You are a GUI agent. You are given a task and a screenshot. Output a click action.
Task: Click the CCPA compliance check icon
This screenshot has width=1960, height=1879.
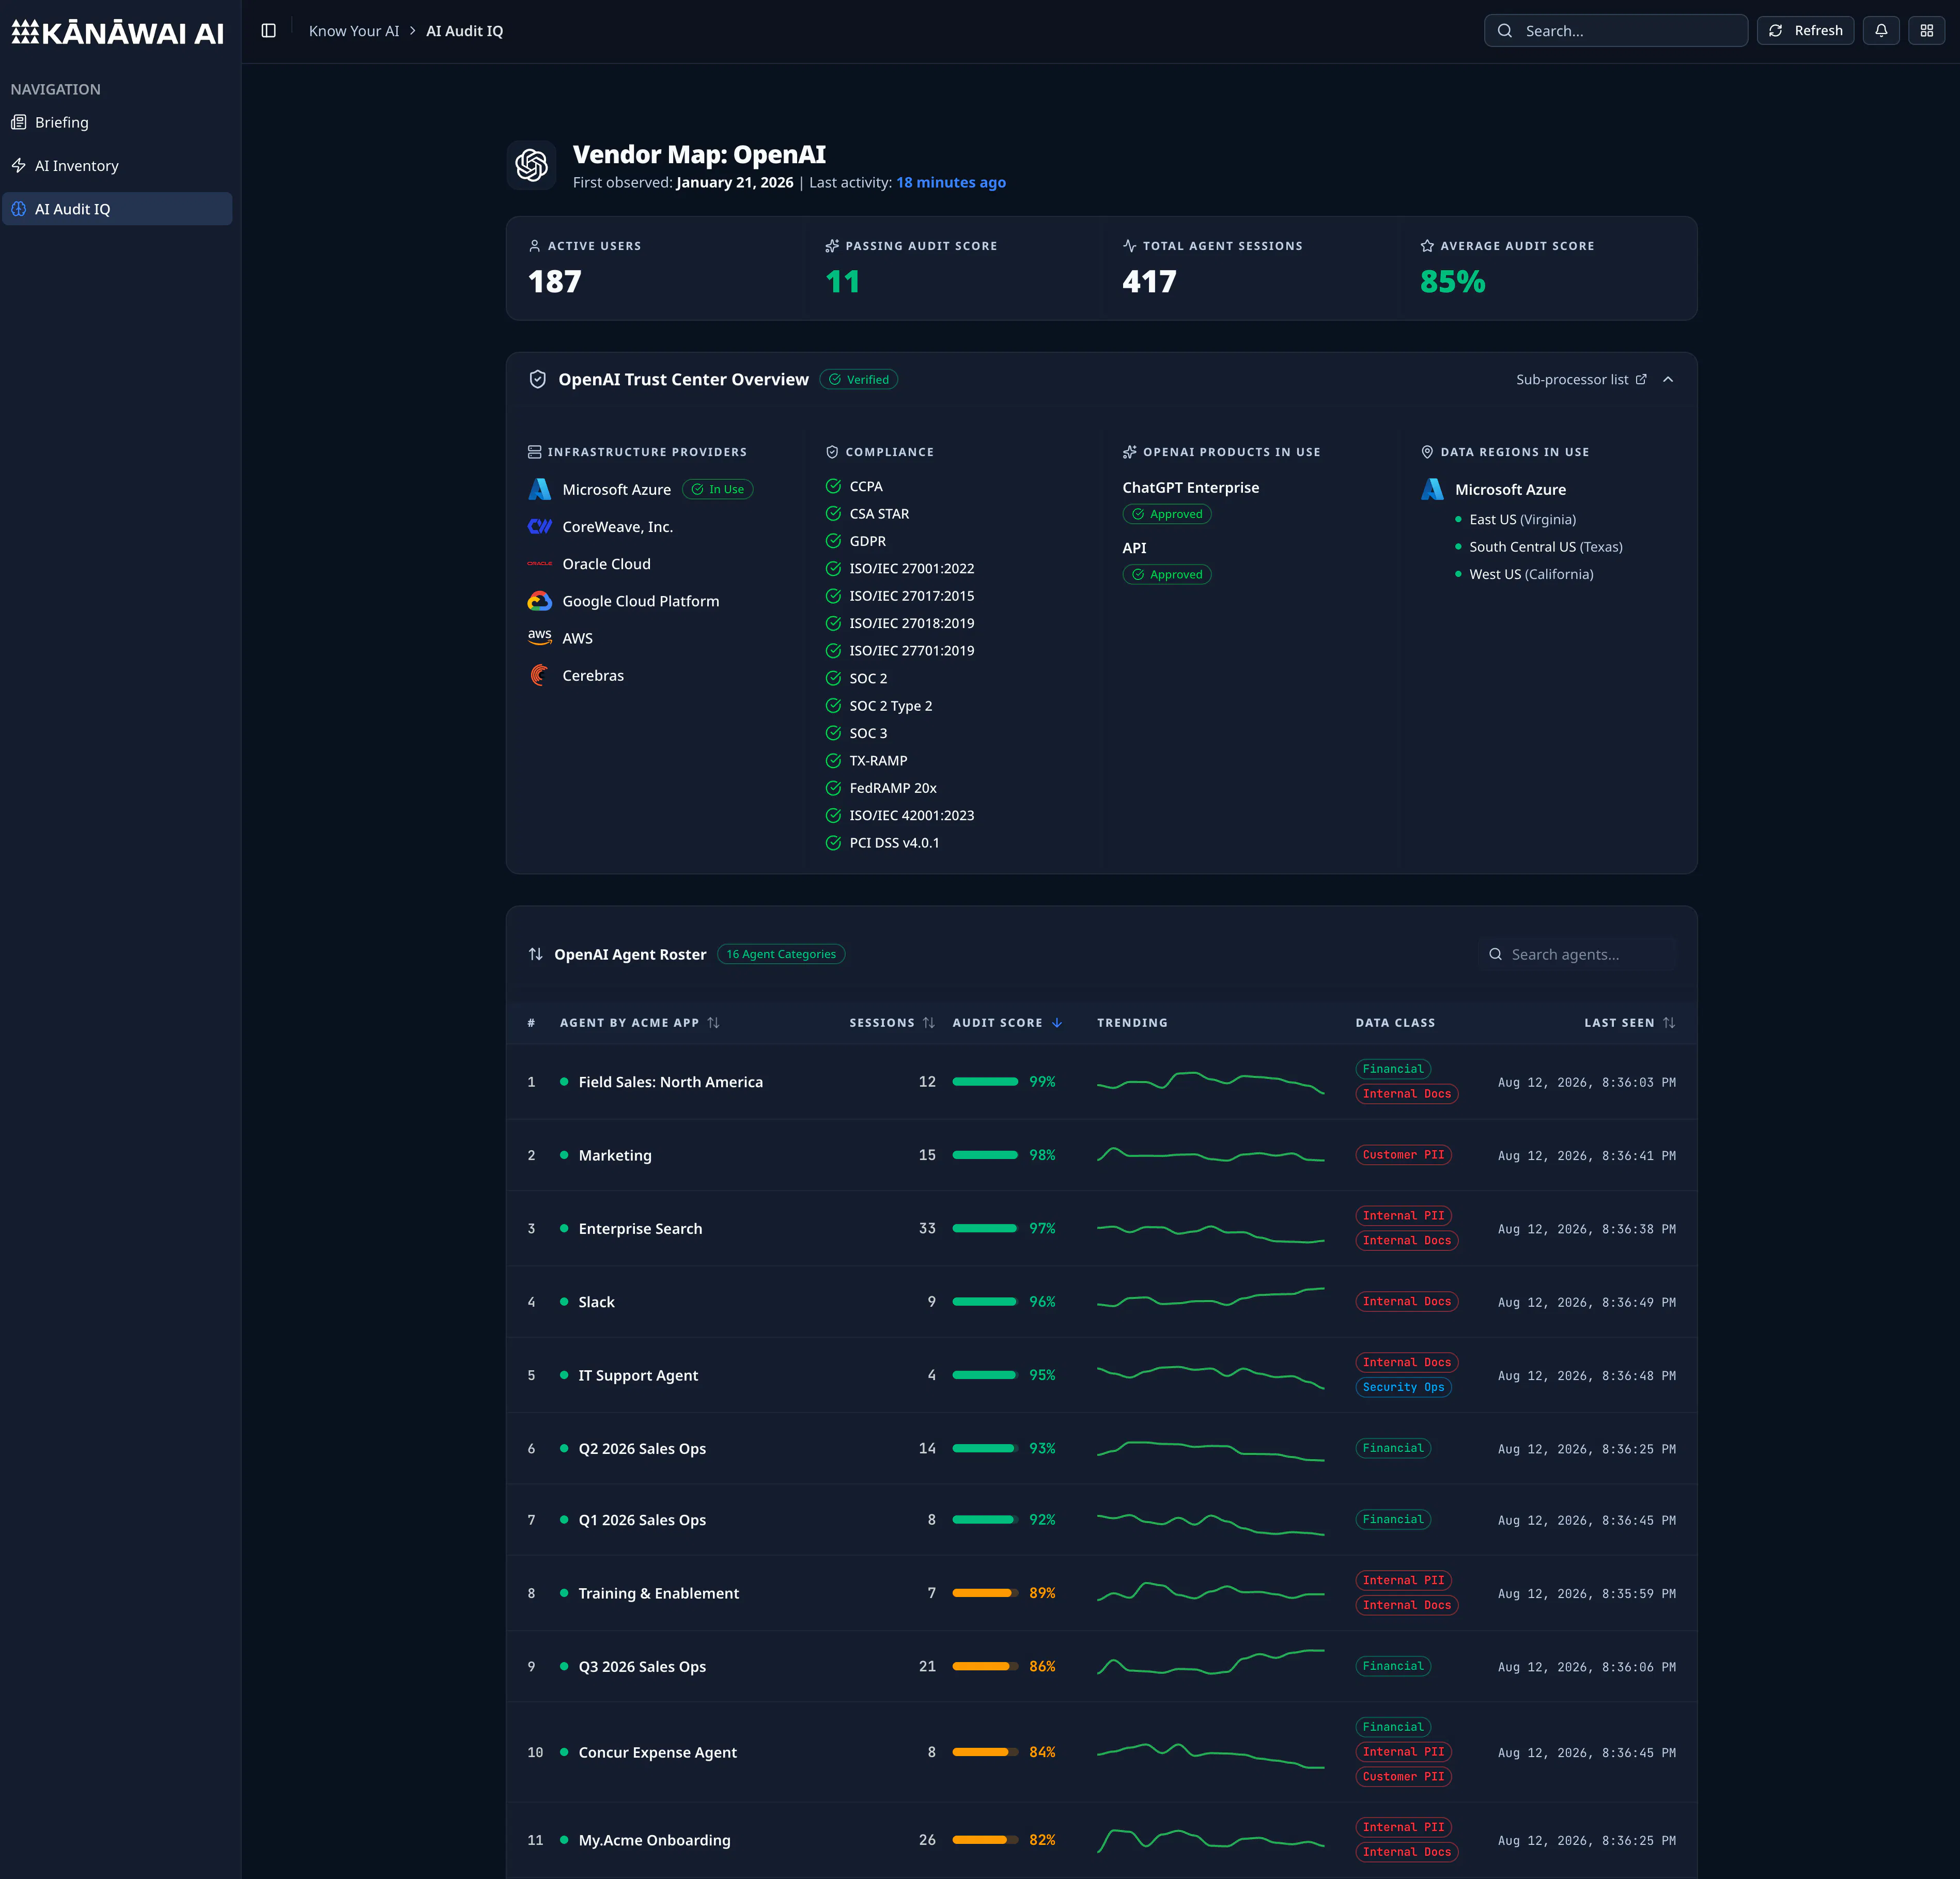833,486
